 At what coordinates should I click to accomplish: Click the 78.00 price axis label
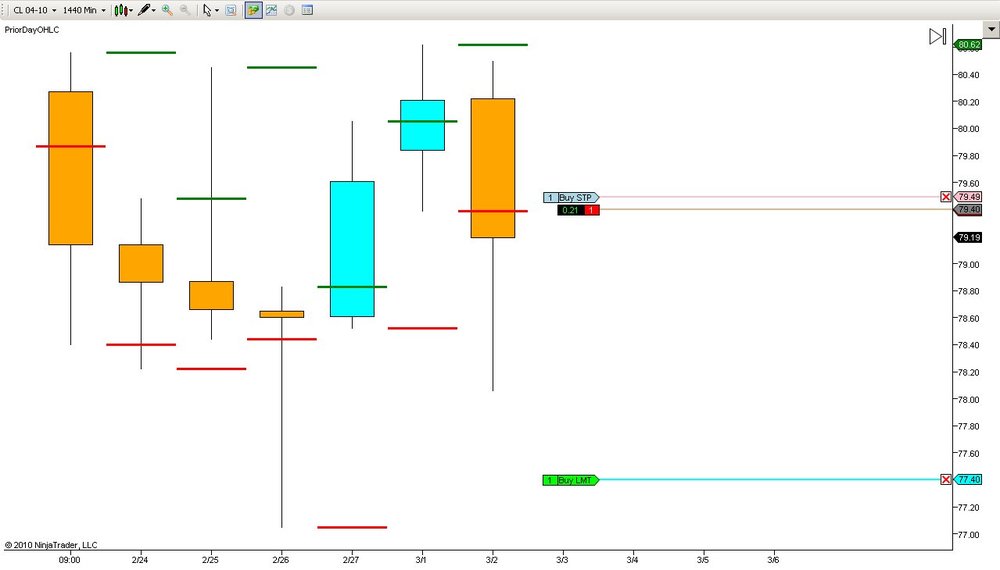[968, 400]
